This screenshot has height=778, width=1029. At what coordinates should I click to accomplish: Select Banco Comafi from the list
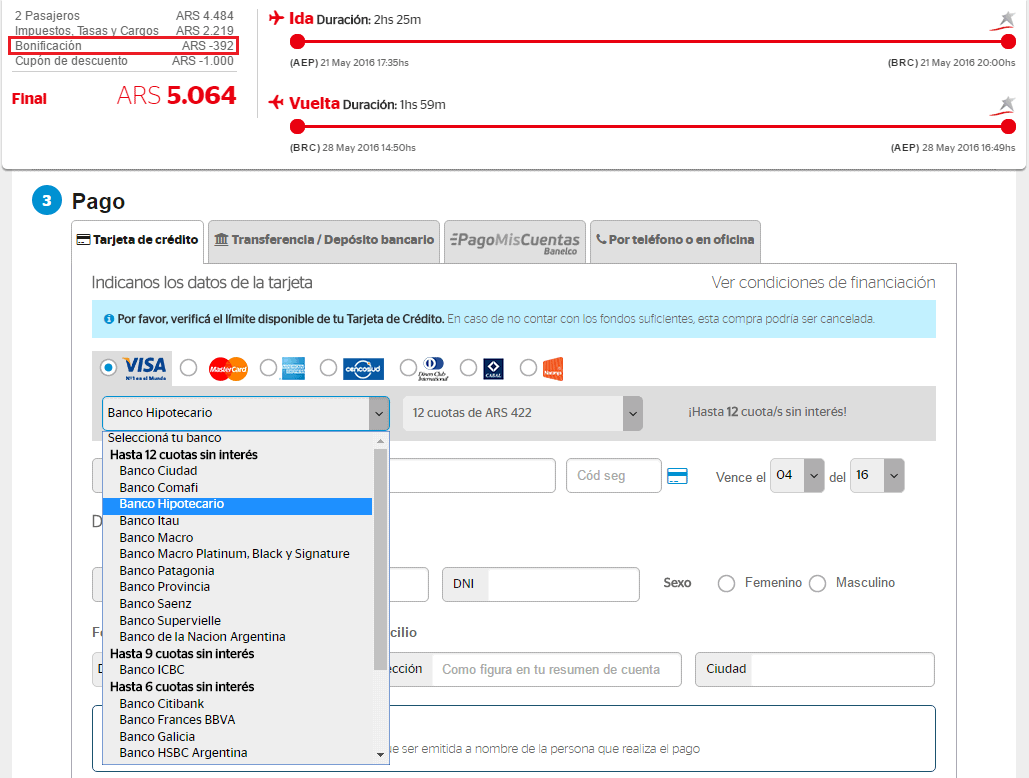click(238, 487)
